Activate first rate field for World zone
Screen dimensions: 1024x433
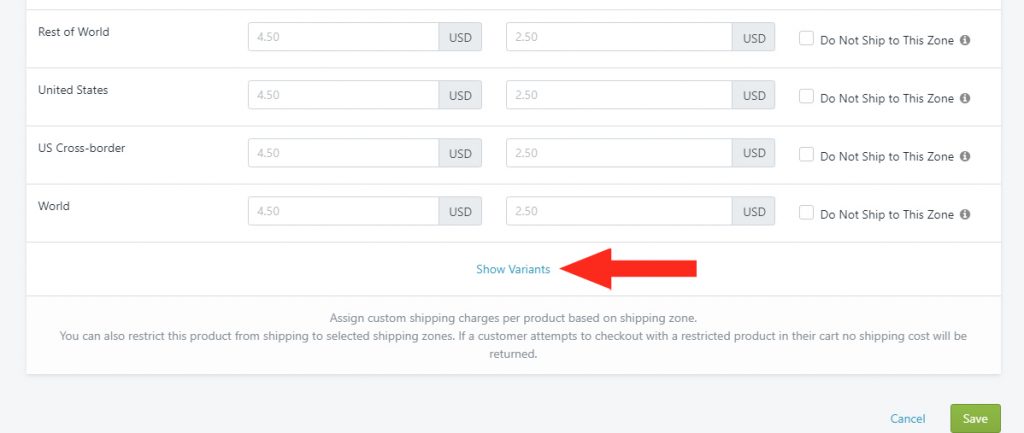point(344,212)
